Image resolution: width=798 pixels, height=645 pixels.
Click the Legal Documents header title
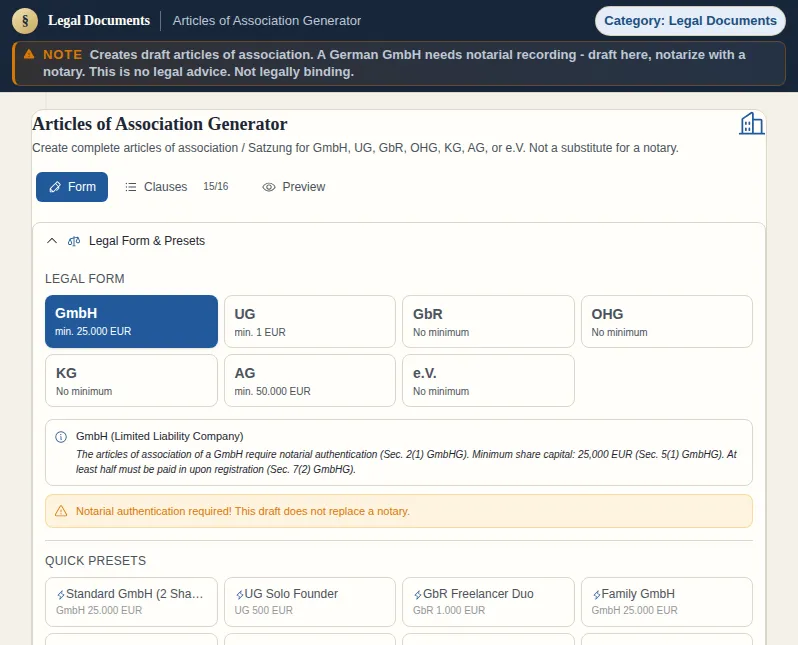[x=99, y=20]
